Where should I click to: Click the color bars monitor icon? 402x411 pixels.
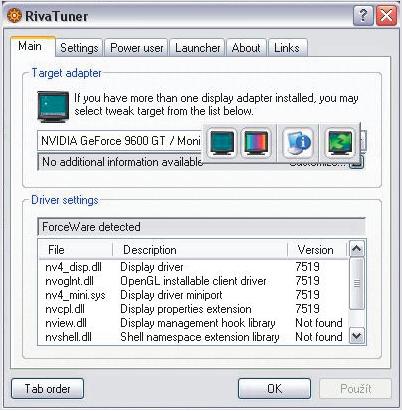[x=256, y=143]
